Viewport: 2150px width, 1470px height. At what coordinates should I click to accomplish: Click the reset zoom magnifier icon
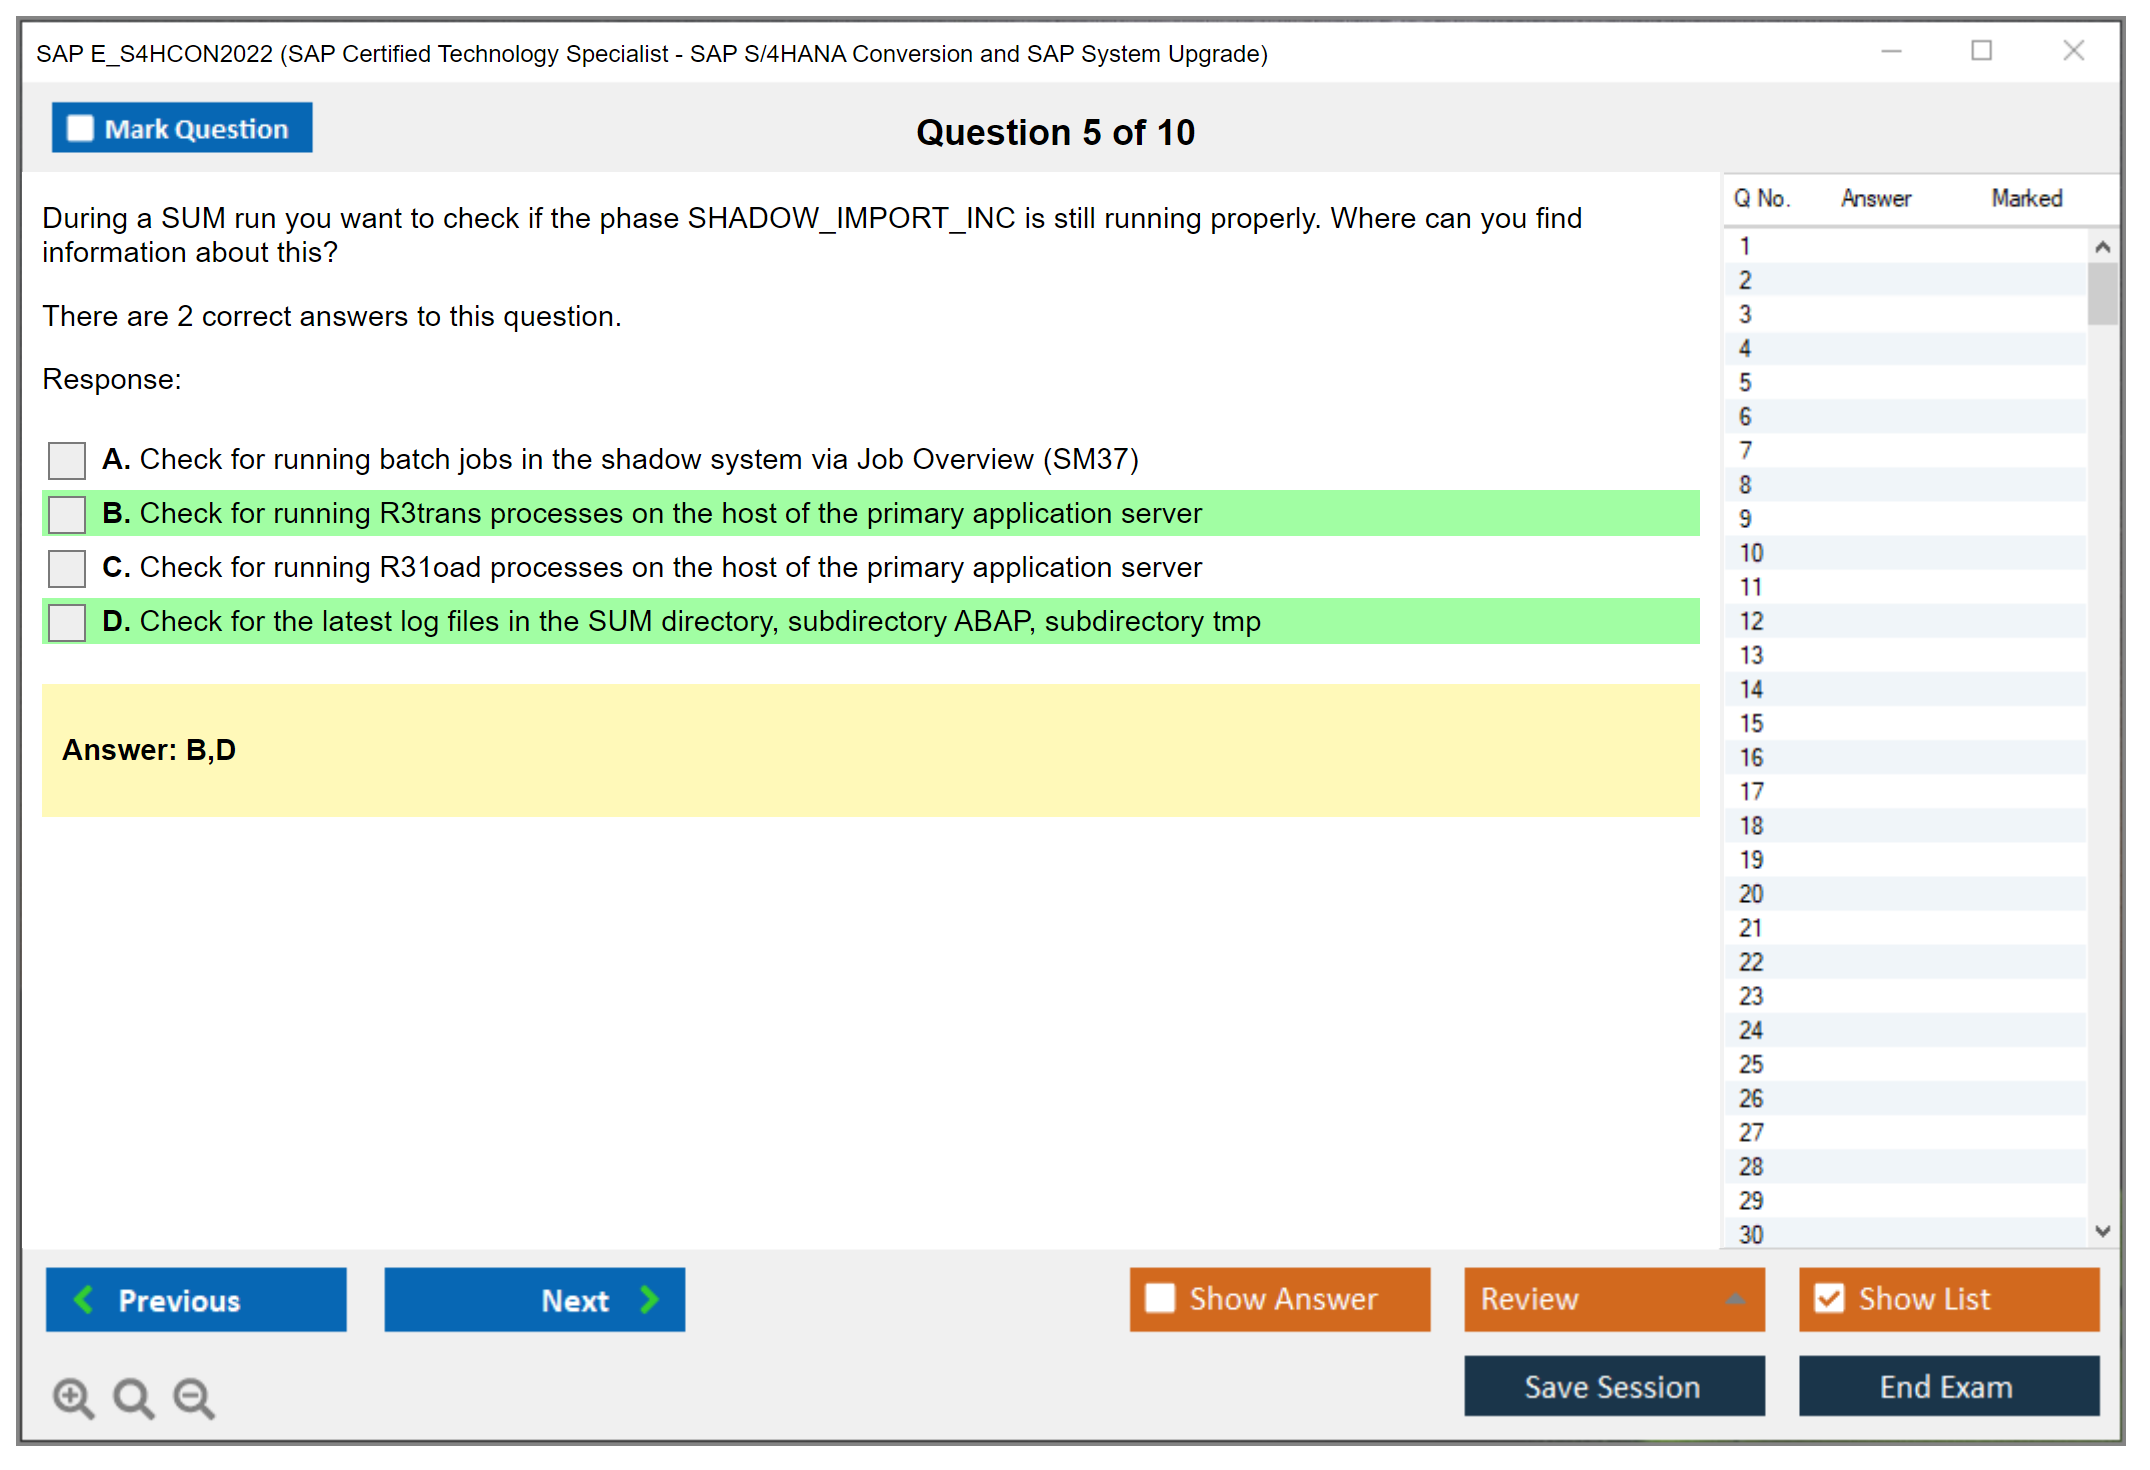point(133,1397)
